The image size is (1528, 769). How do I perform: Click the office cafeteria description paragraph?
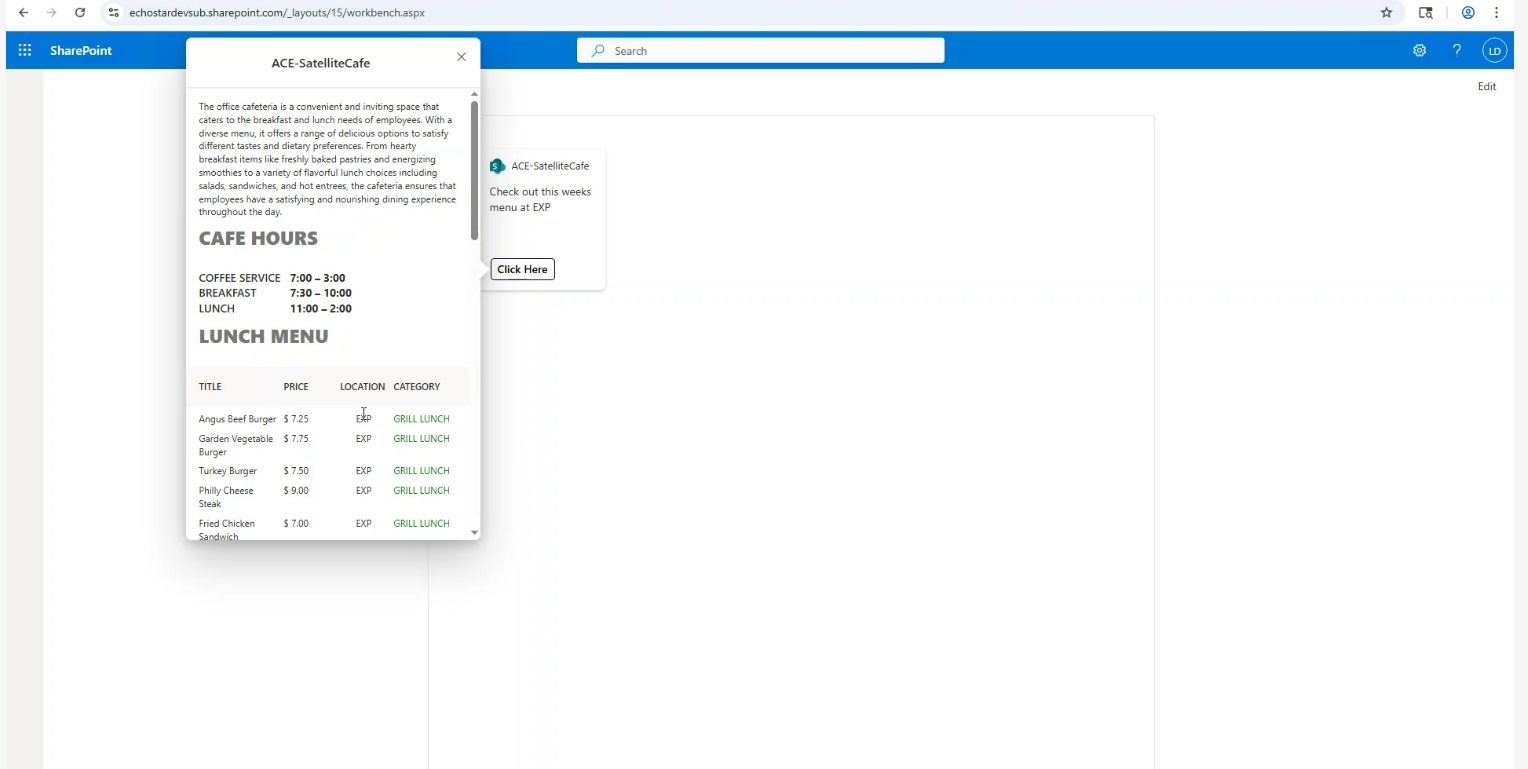click(x=327, y=159)
